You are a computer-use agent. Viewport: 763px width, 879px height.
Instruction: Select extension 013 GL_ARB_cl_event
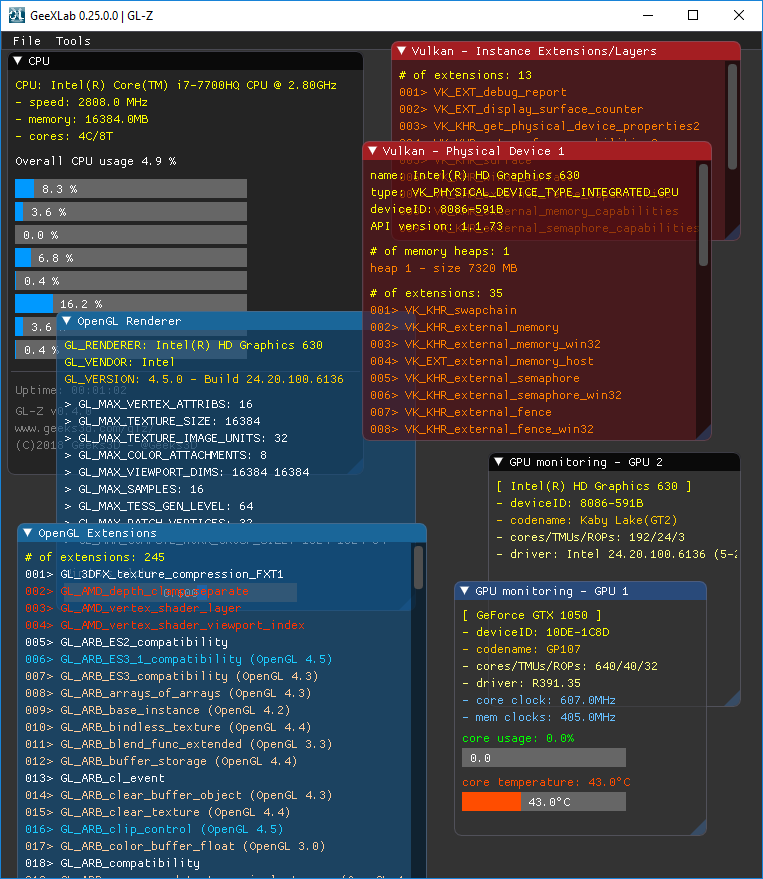point(95,778)
